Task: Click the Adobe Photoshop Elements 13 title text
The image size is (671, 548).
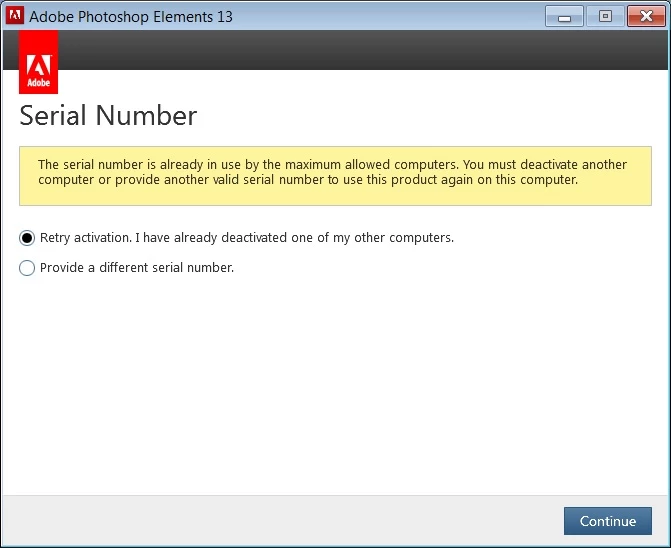Action: (131, 17)
